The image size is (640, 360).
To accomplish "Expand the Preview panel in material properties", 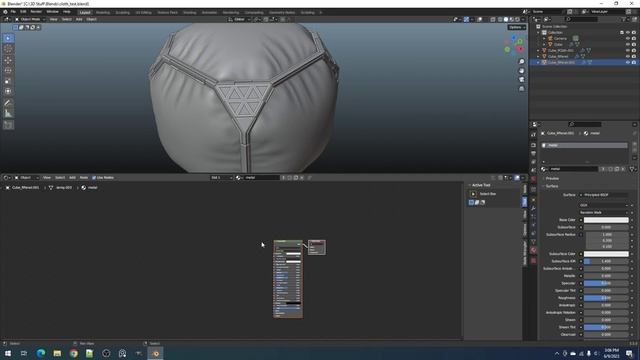I will 551,178.
